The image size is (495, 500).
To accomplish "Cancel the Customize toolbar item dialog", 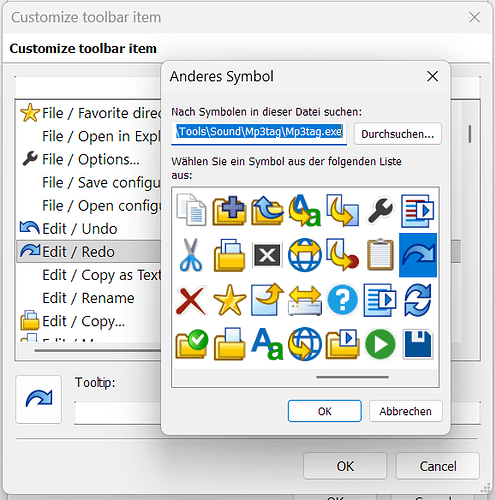I will coord(438,466).
